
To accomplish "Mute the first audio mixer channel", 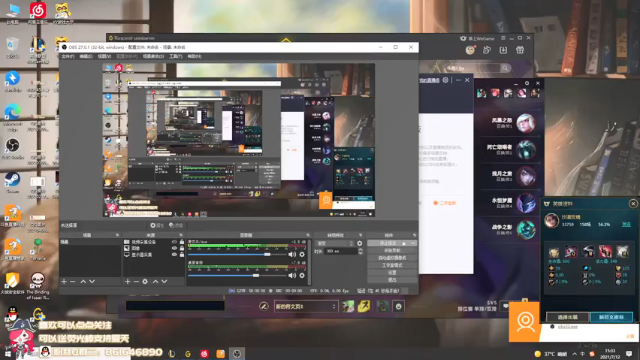I will point(292,254).
